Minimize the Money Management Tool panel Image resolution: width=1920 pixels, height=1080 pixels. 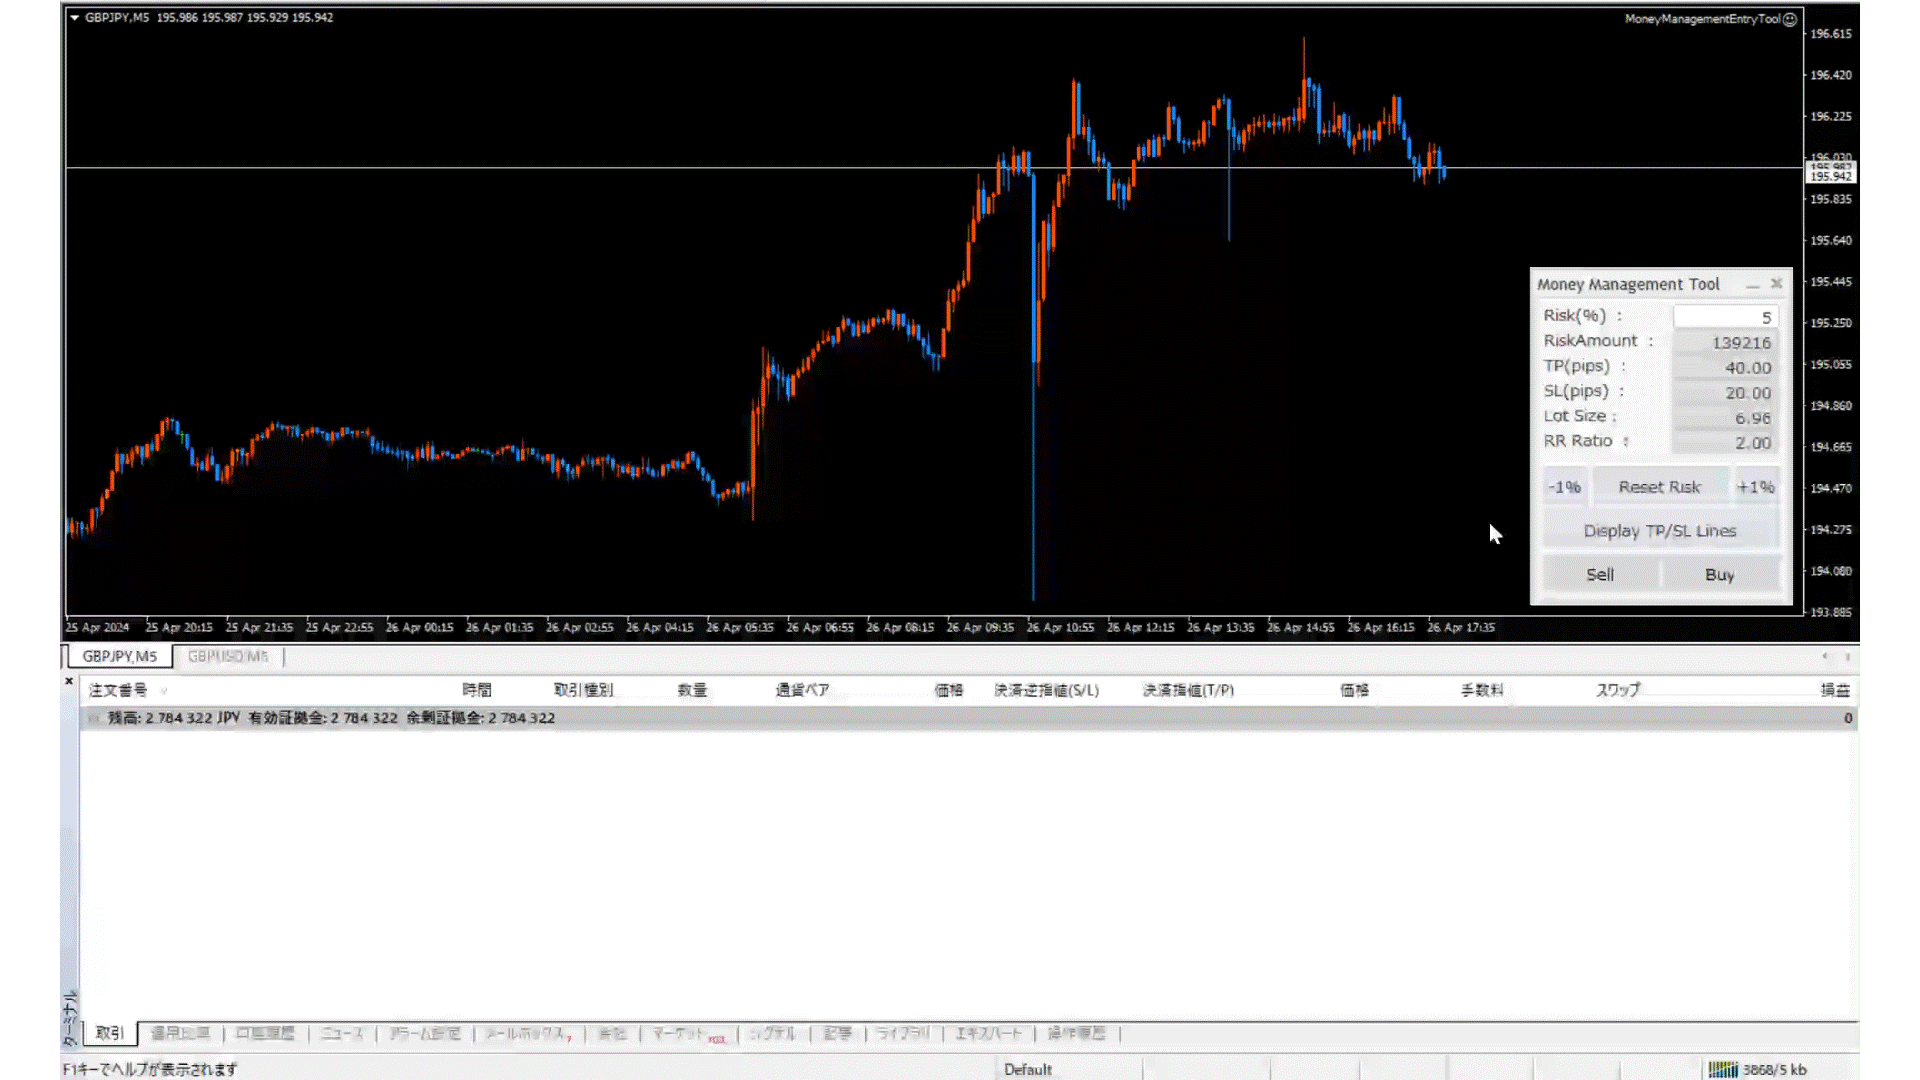tap(1752, 285)
